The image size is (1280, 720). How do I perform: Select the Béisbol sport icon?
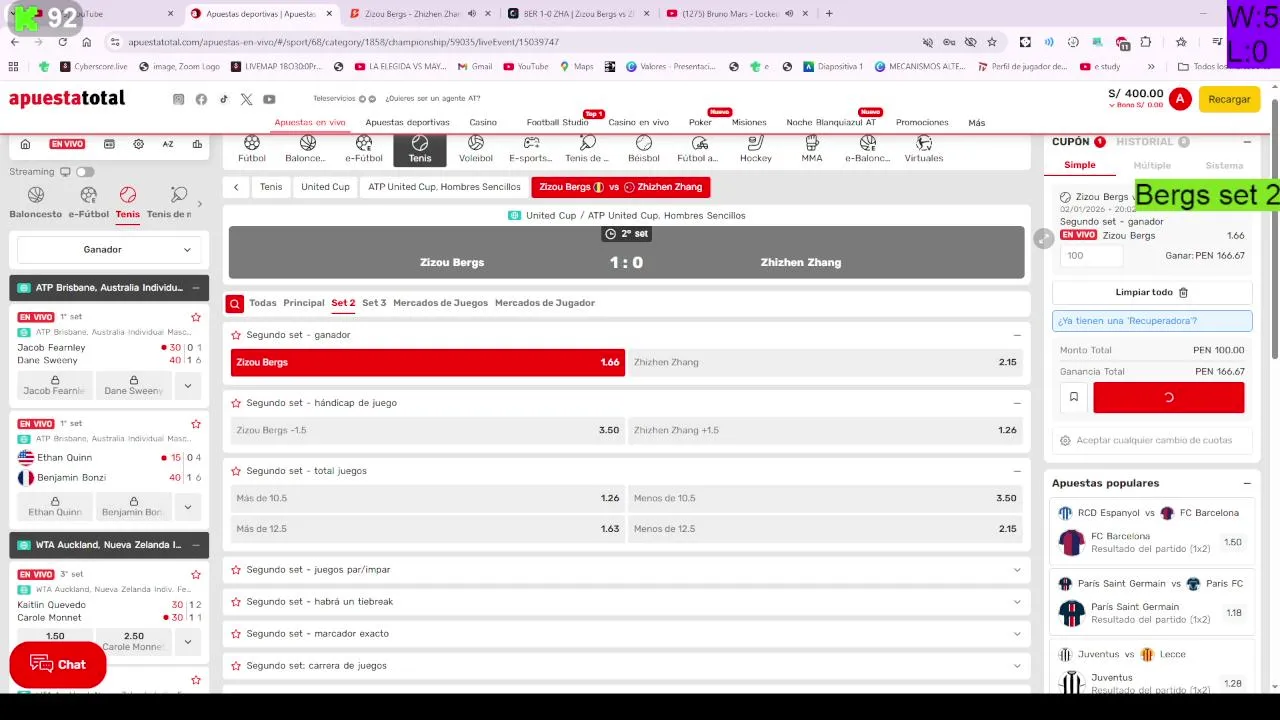pos(644,150)
